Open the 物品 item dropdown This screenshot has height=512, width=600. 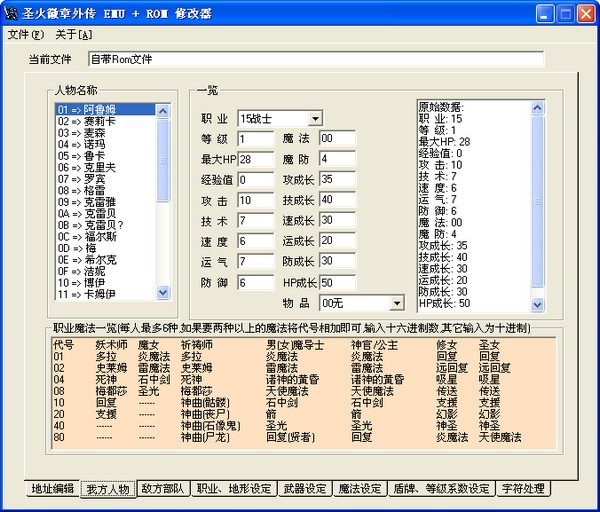(x=397, y=303)
